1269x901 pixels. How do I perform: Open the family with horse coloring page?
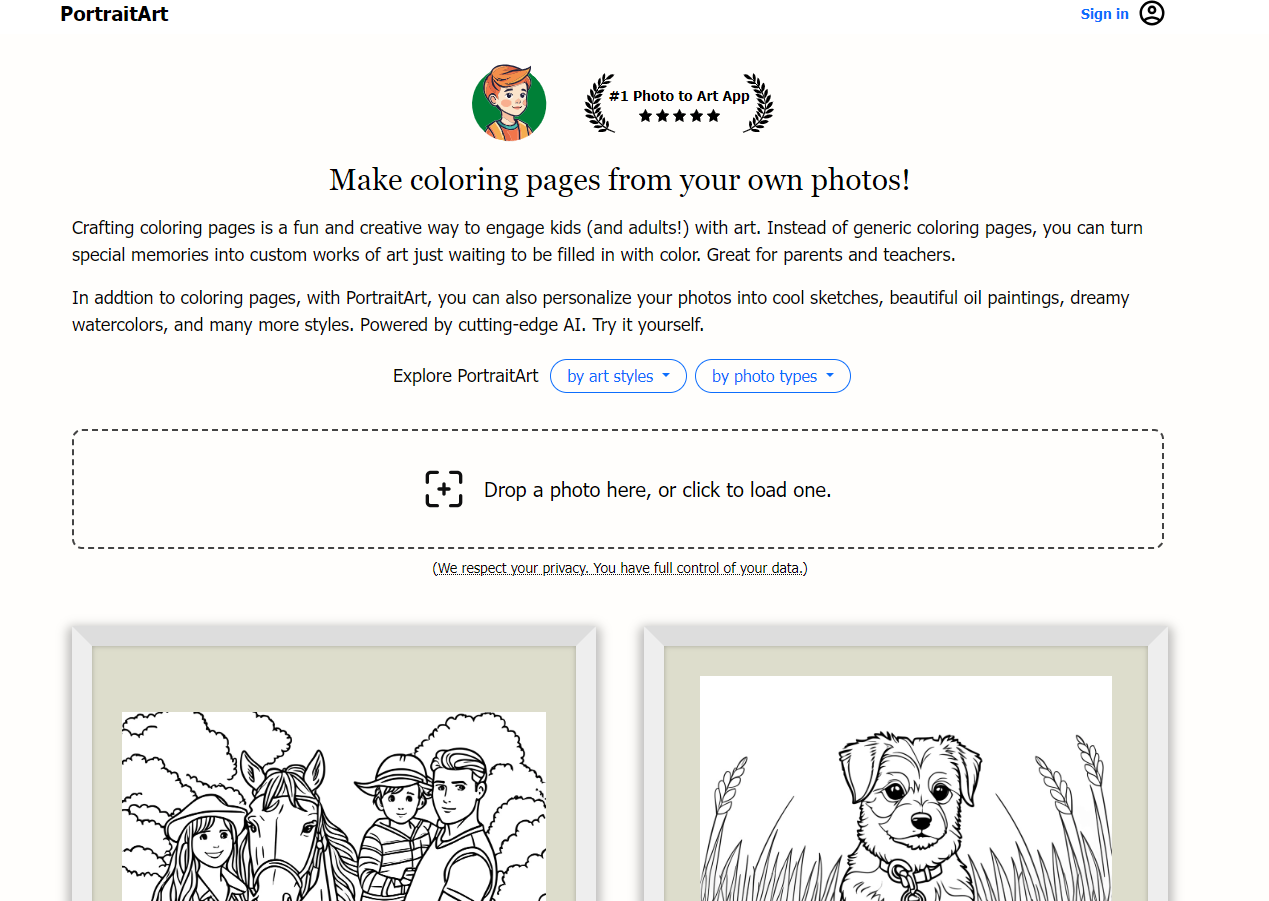click(334, 806)
